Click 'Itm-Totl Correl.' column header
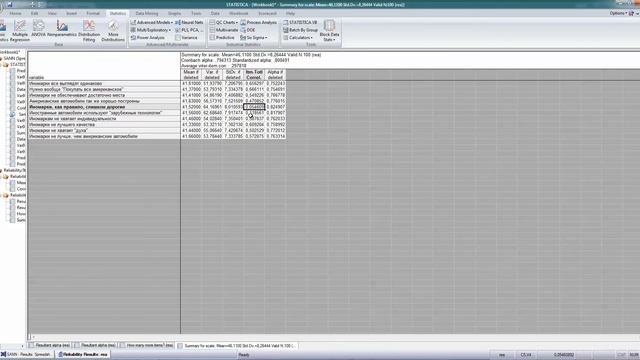This screenshot has width=640, height=360. (x=254, y=74)
